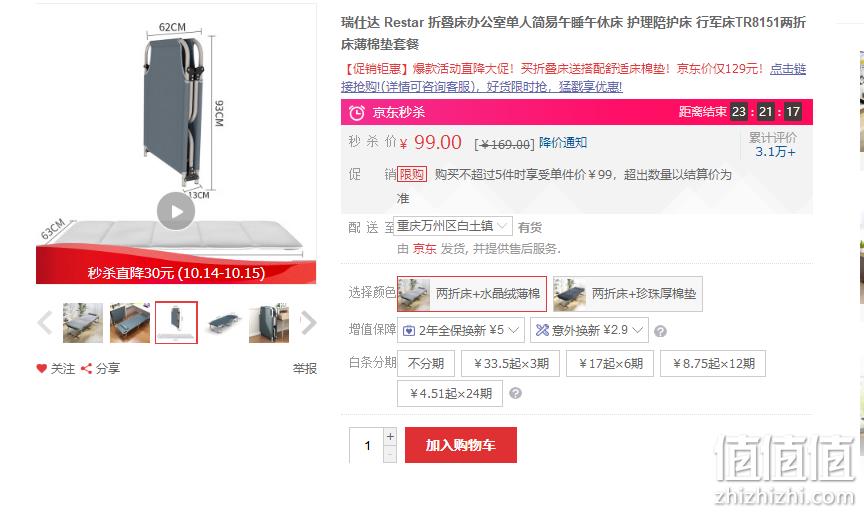Screen dimensions: 864x514
Task: Play the product video
Action: click(176, 211)
